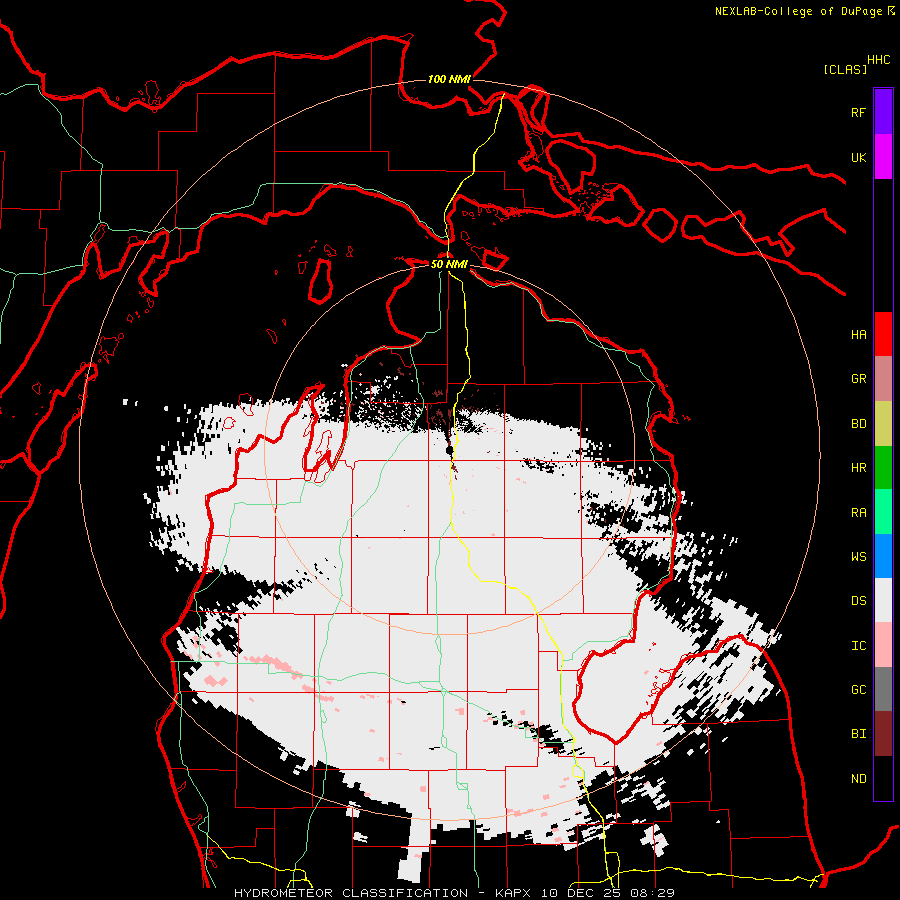The width and height of the screenshot is (900, 900).
Task: Click the DS legend label
Action: [858, 601]
